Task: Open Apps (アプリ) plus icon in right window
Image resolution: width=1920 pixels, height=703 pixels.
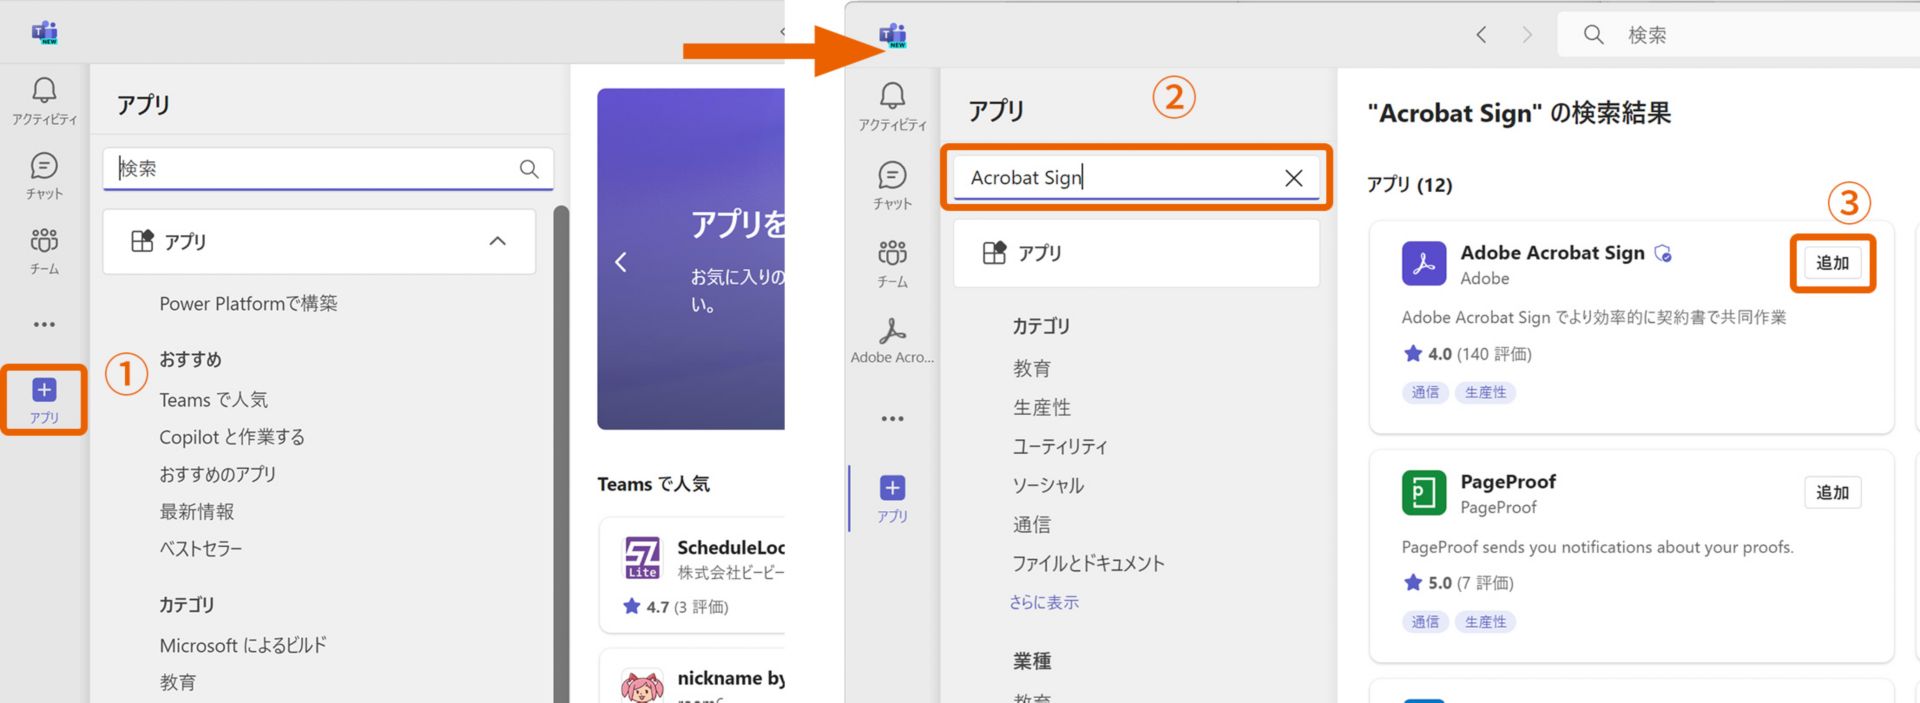Action: pos(892,499)
